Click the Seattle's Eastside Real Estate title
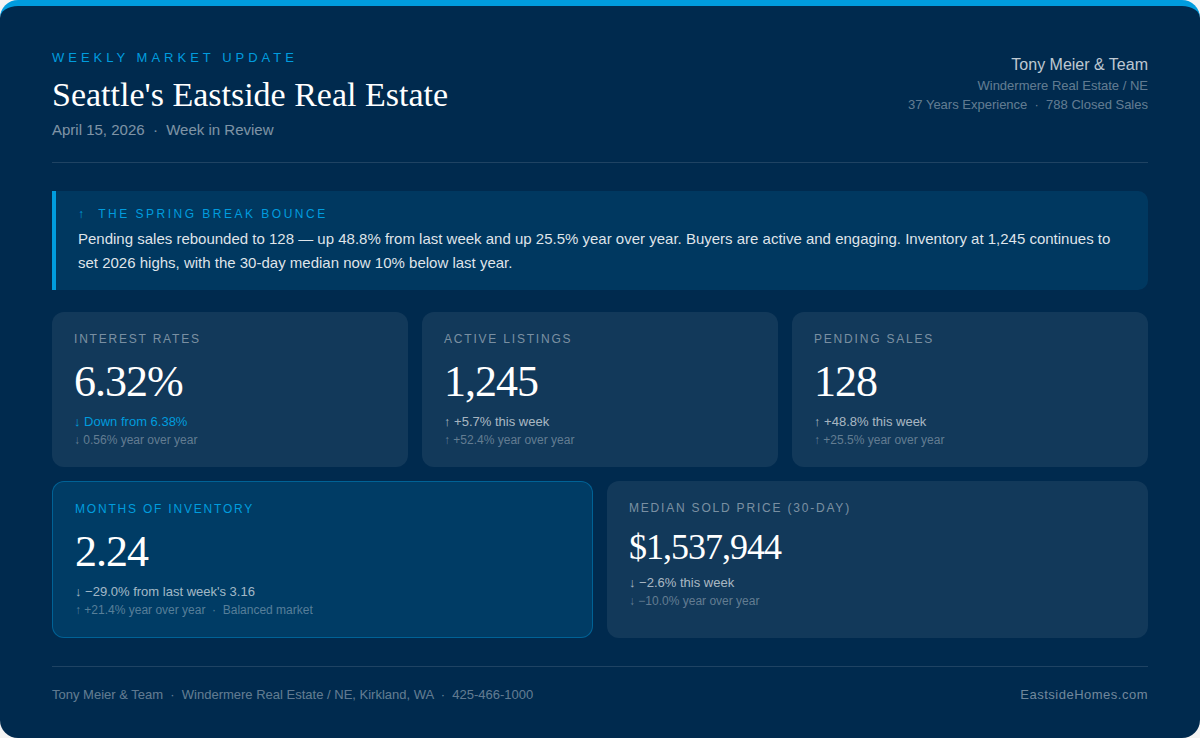1200x738 pixels. pyautogui.click(x=250, y=96)
